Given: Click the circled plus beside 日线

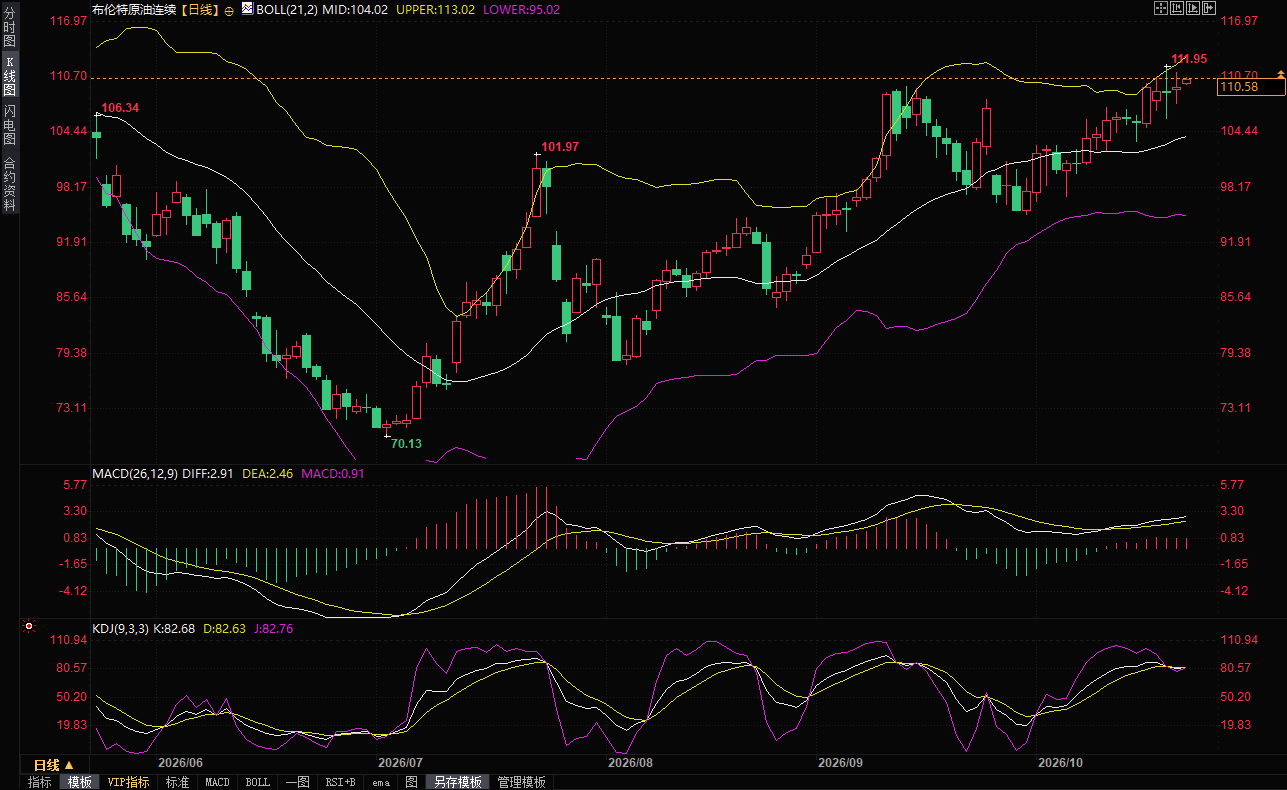Looking at the screenshot, I should point(229,10).
